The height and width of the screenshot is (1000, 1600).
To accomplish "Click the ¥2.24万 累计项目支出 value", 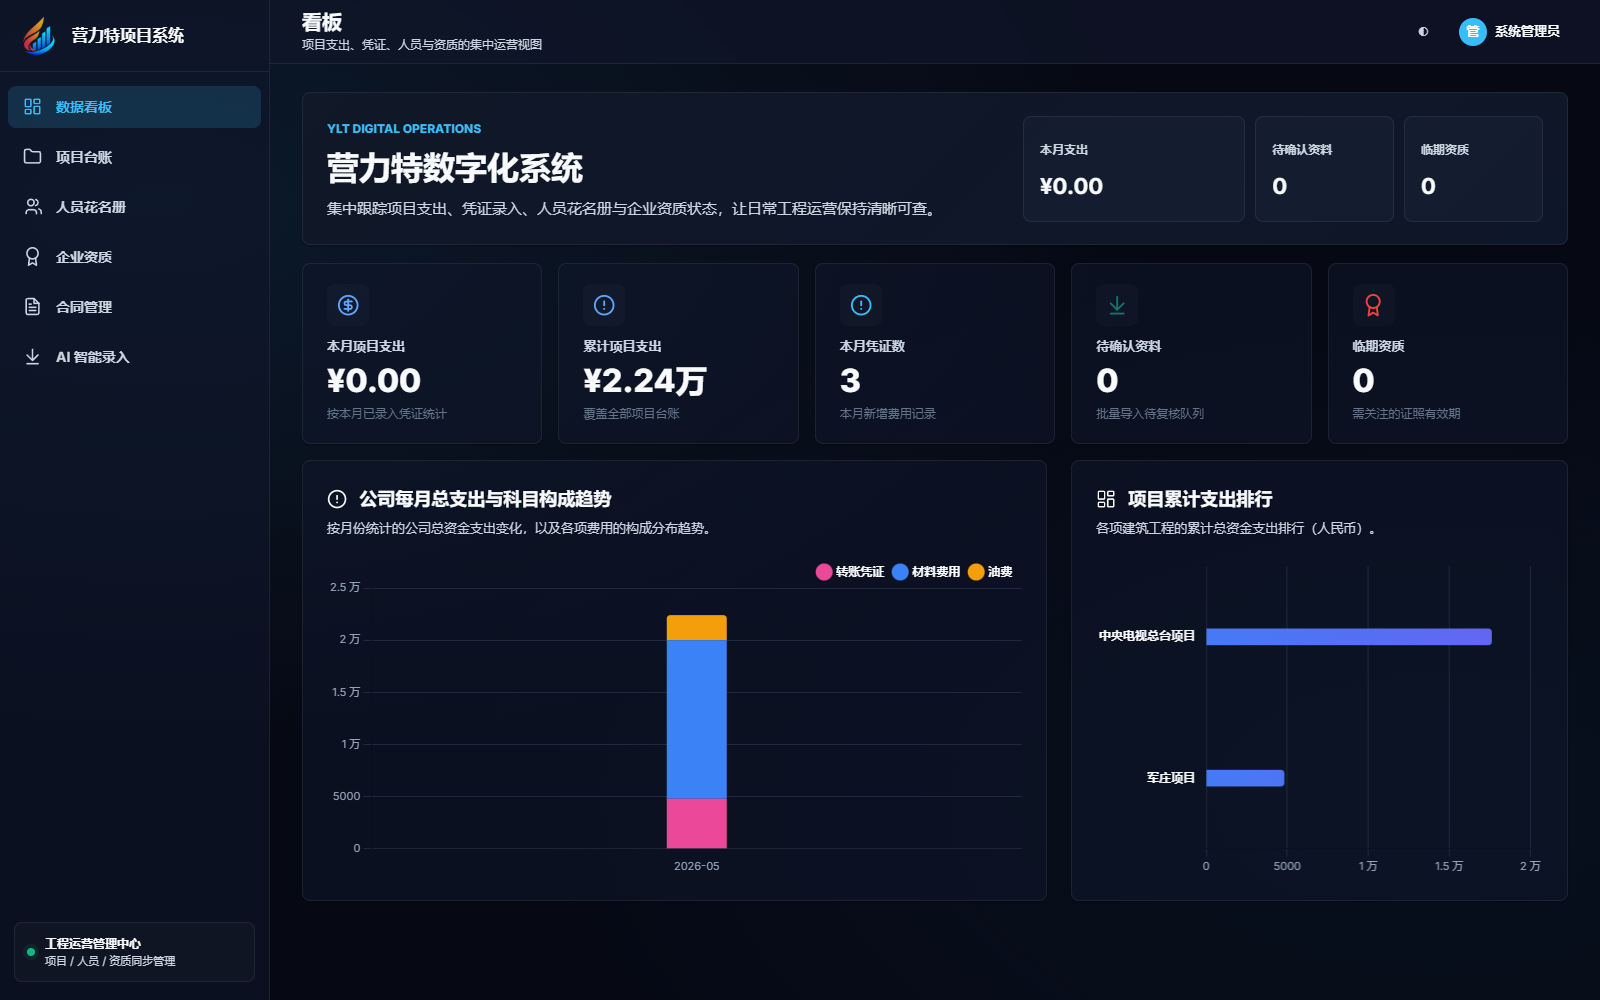I will click(645, 381).
